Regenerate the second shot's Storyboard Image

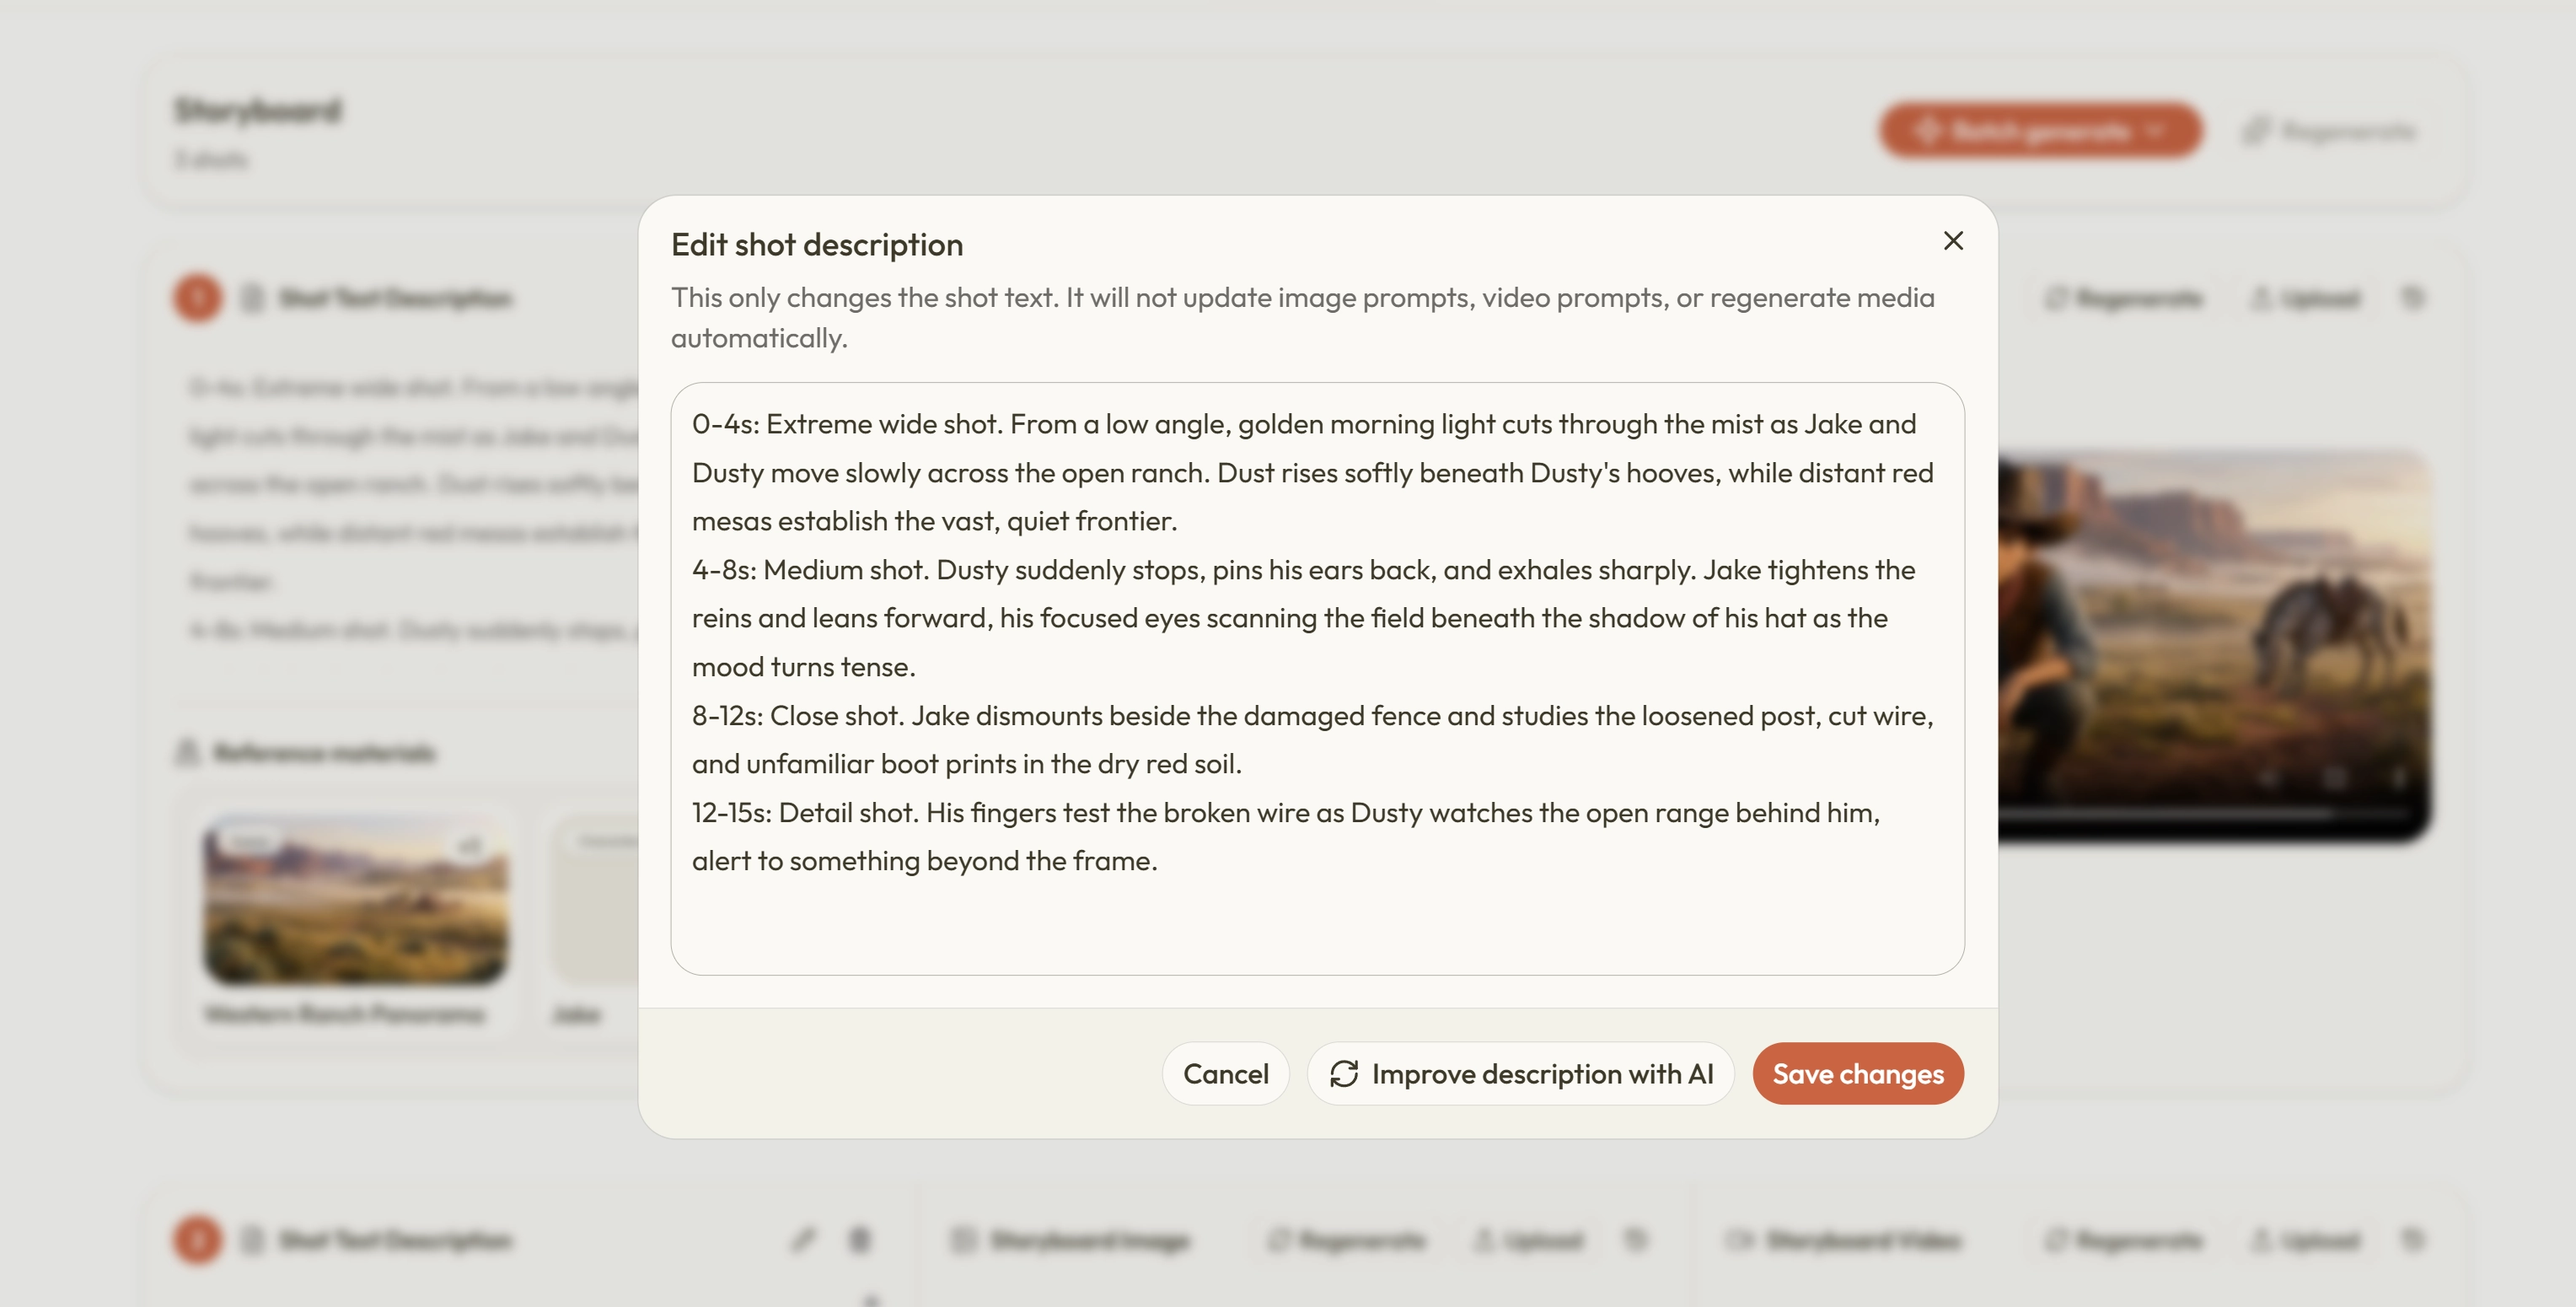click(1346, 1240)
